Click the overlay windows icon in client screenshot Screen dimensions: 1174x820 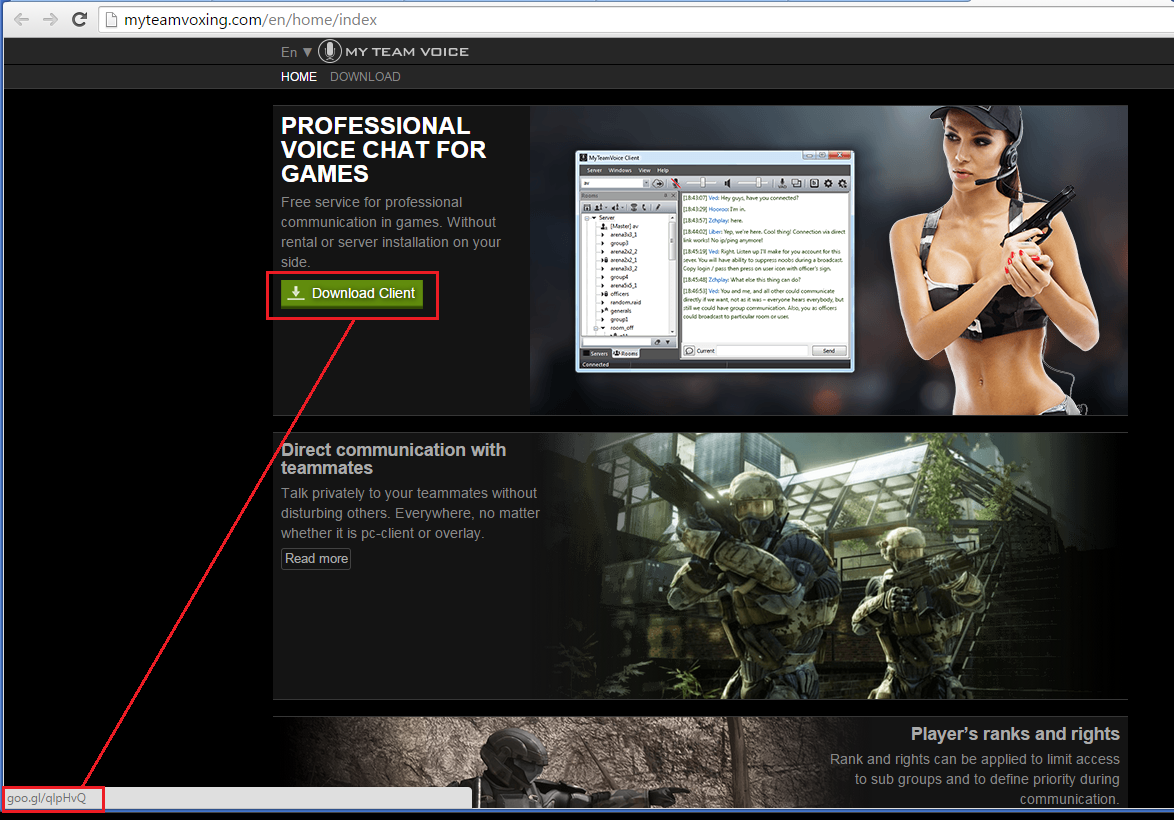coord(797,183)
